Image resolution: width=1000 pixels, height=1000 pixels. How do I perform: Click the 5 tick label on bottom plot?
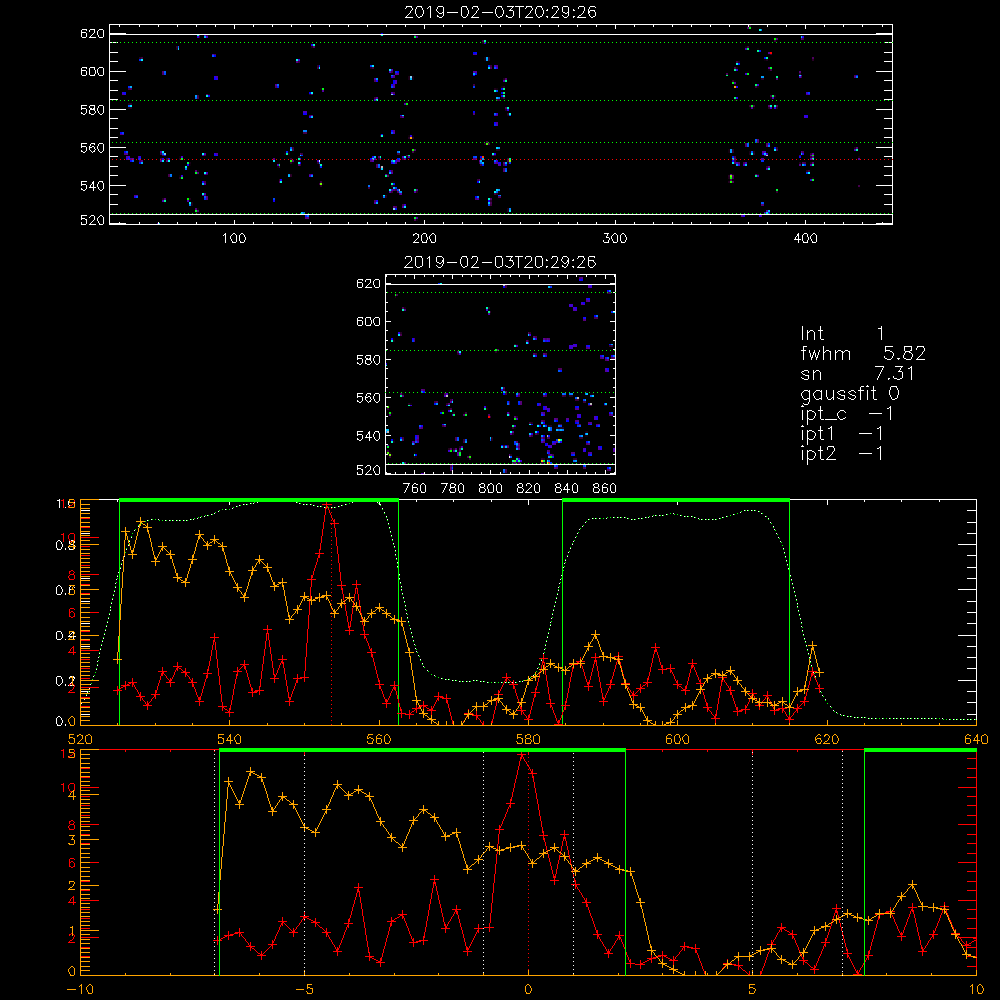point(753,989)
